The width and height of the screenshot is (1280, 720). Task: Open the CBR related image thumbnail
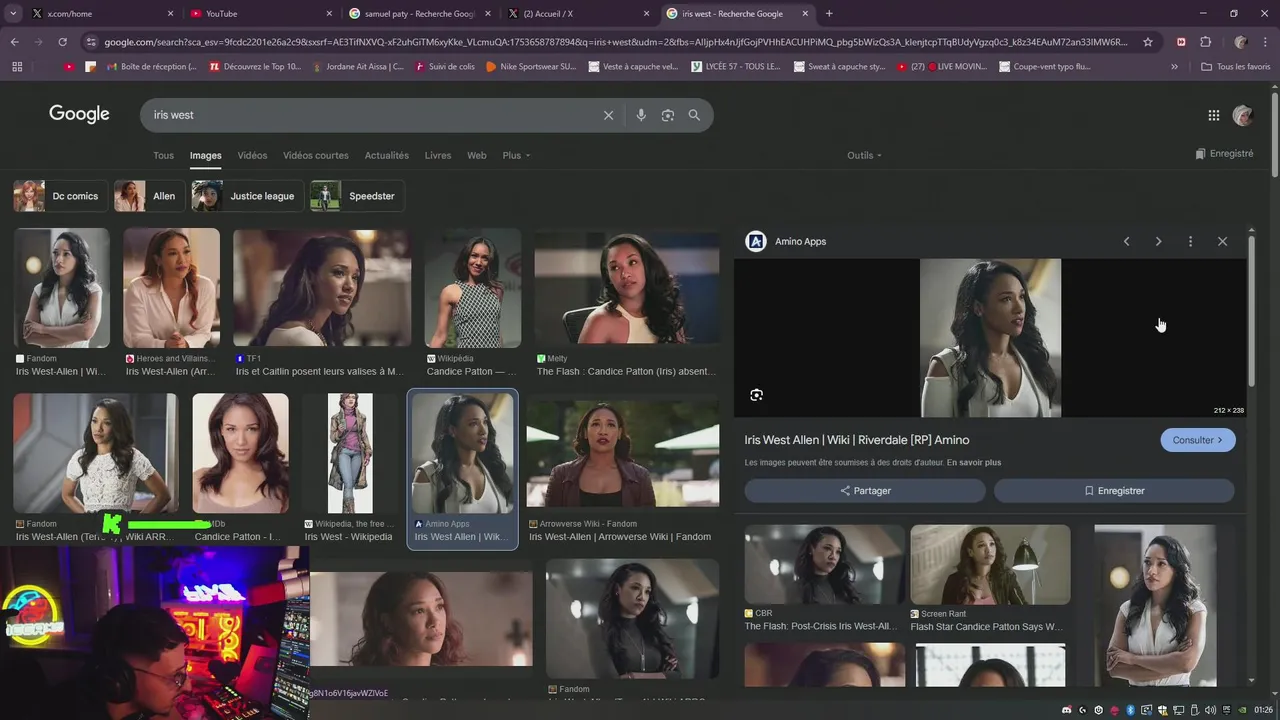pyautogui.click(x=825, y=565)
